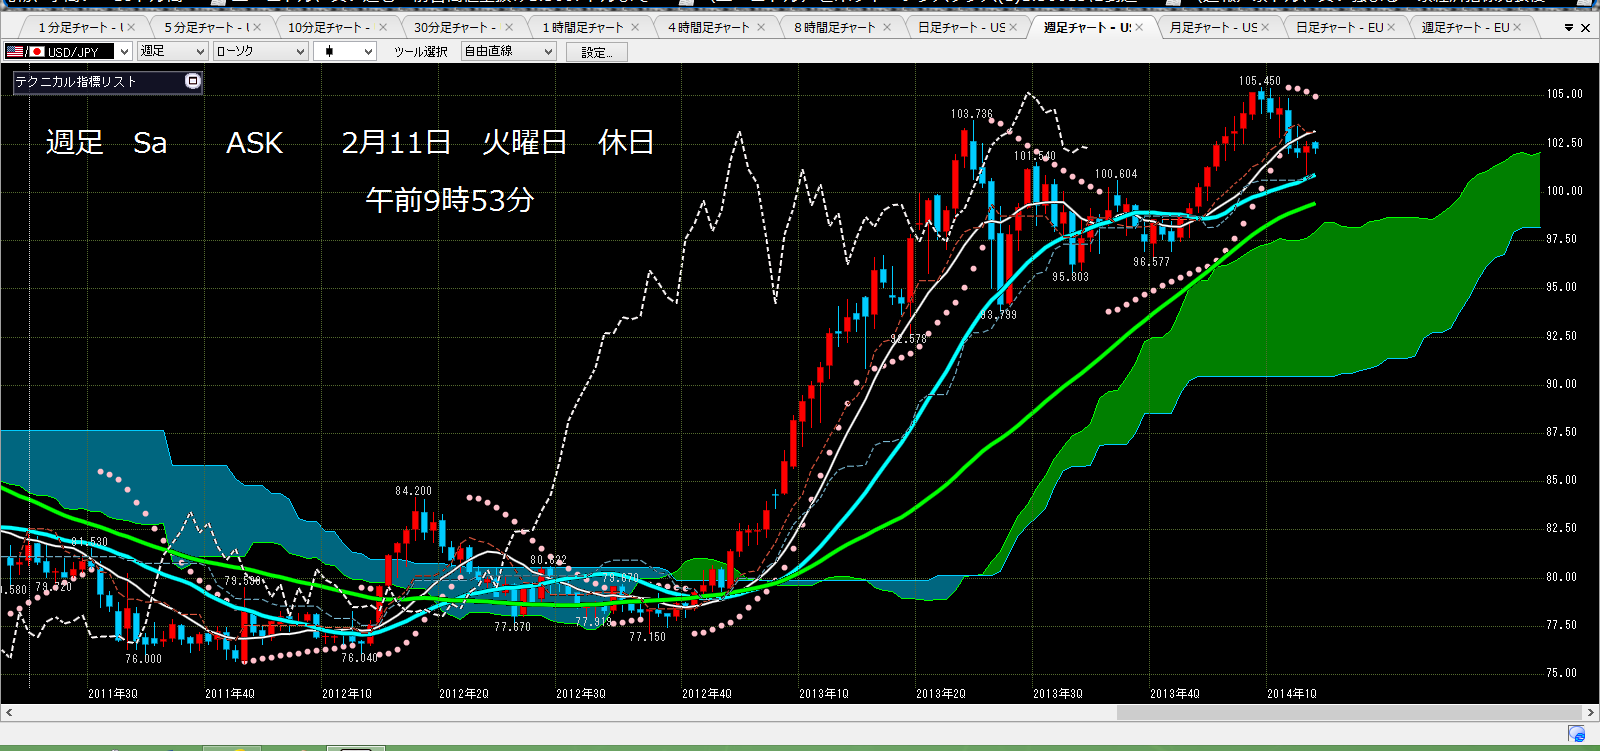Open the ローソク chart type dropdown
This screenshot has width=1612, height=751.
click(x=260, y=51)
